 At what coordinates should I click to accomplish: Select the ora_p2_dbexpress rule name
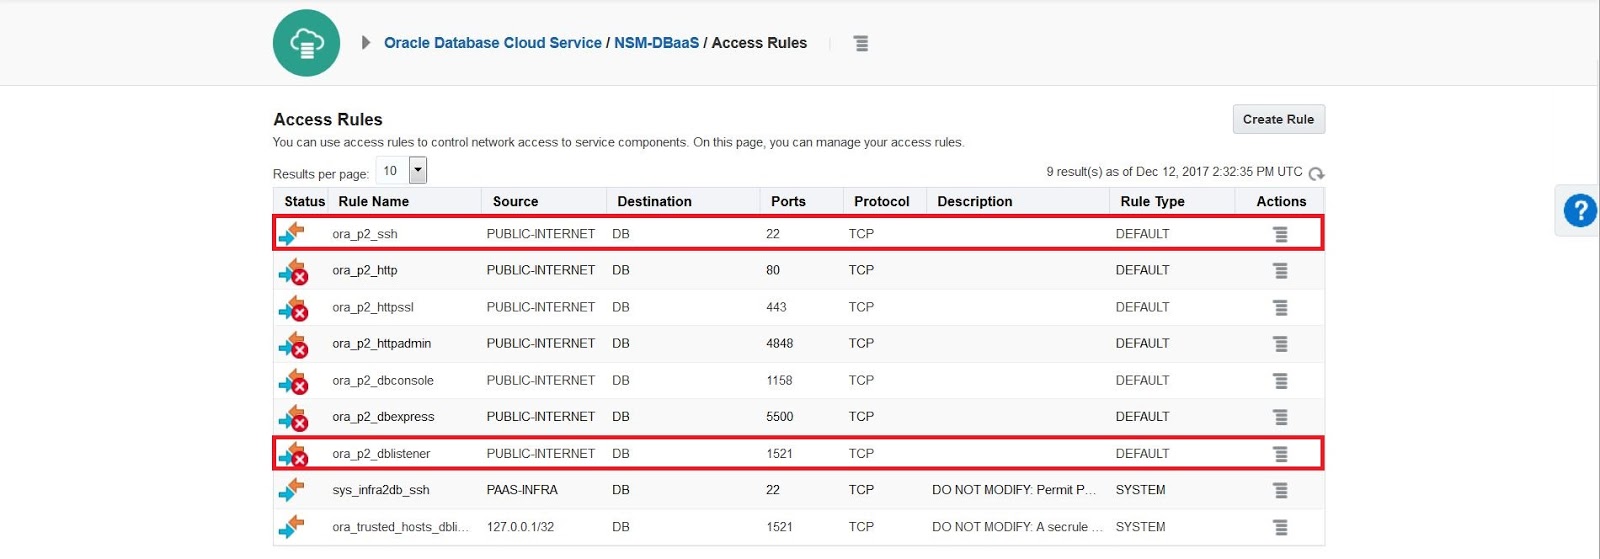(383, 416)
